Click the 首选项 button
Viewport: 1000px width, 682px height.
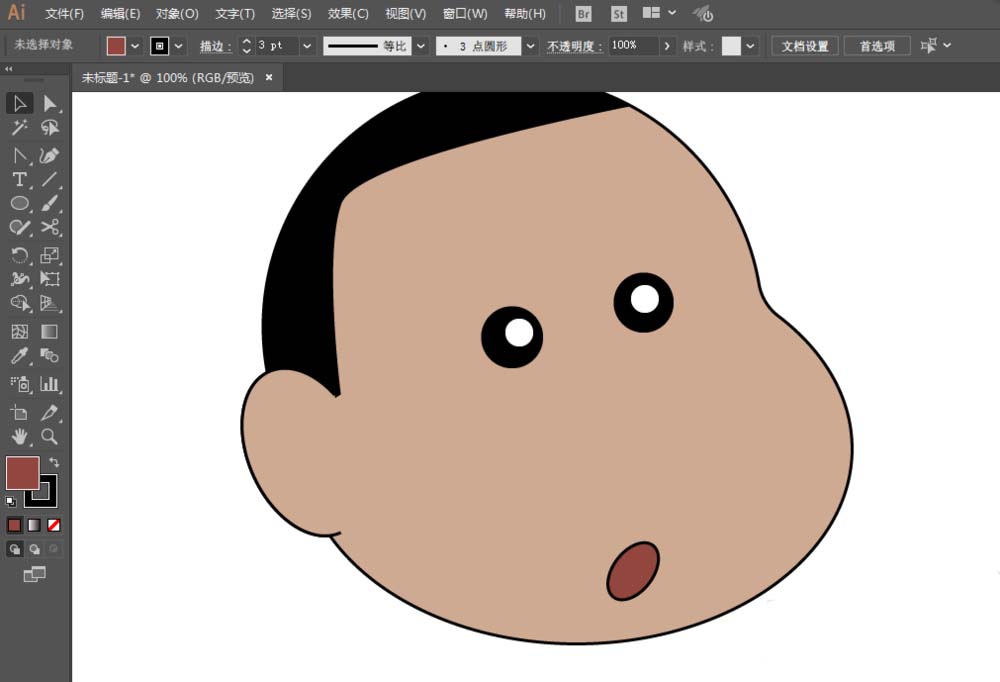[877, 46]
